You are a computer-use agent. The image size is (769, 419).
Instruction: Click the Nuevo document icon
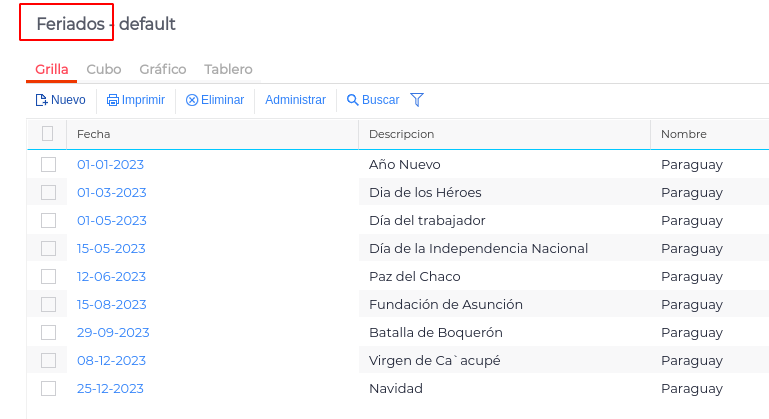(x=42, y=100)
